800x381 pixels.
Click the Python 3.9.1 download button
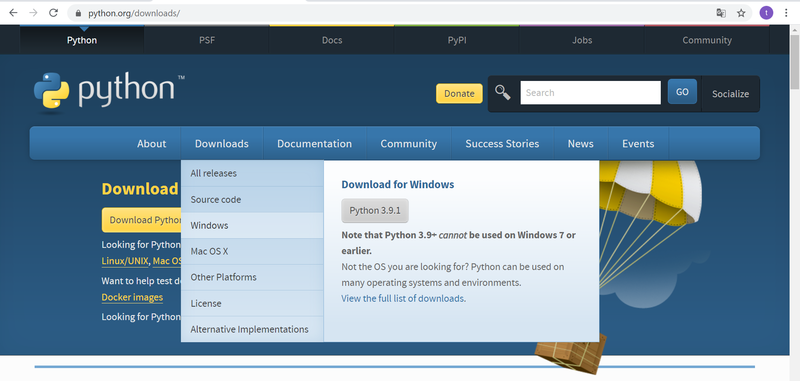coord(375,211)
